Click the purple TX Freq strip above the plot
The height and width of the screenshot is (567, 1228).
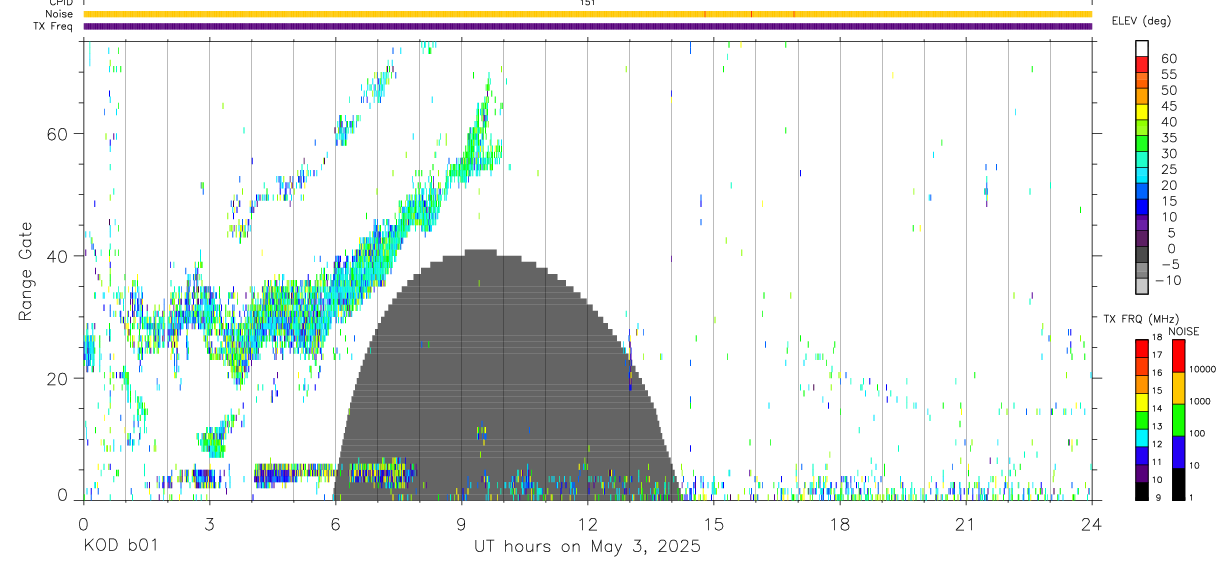(587, 26)
